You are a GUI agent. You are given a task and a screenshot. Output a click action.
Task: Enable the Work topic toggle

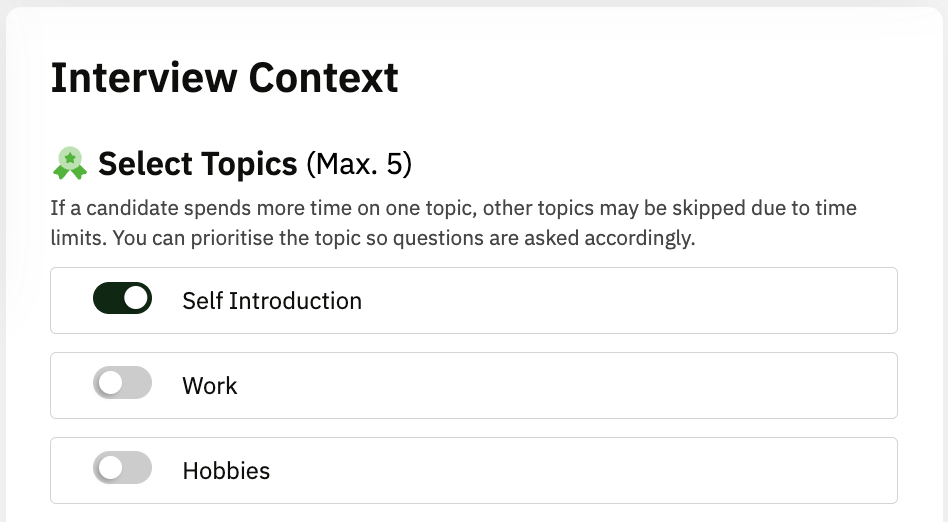(x=122, y=384)
